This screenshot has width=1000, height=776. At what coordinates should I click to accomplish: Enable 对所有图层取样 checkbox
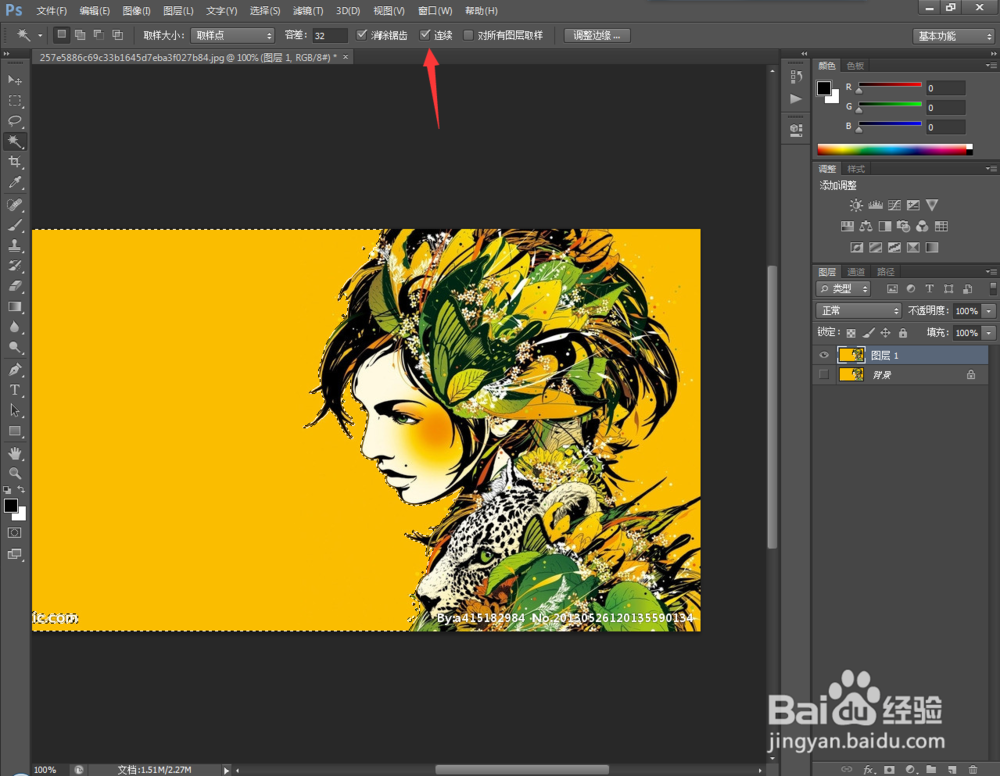point(468,35)
